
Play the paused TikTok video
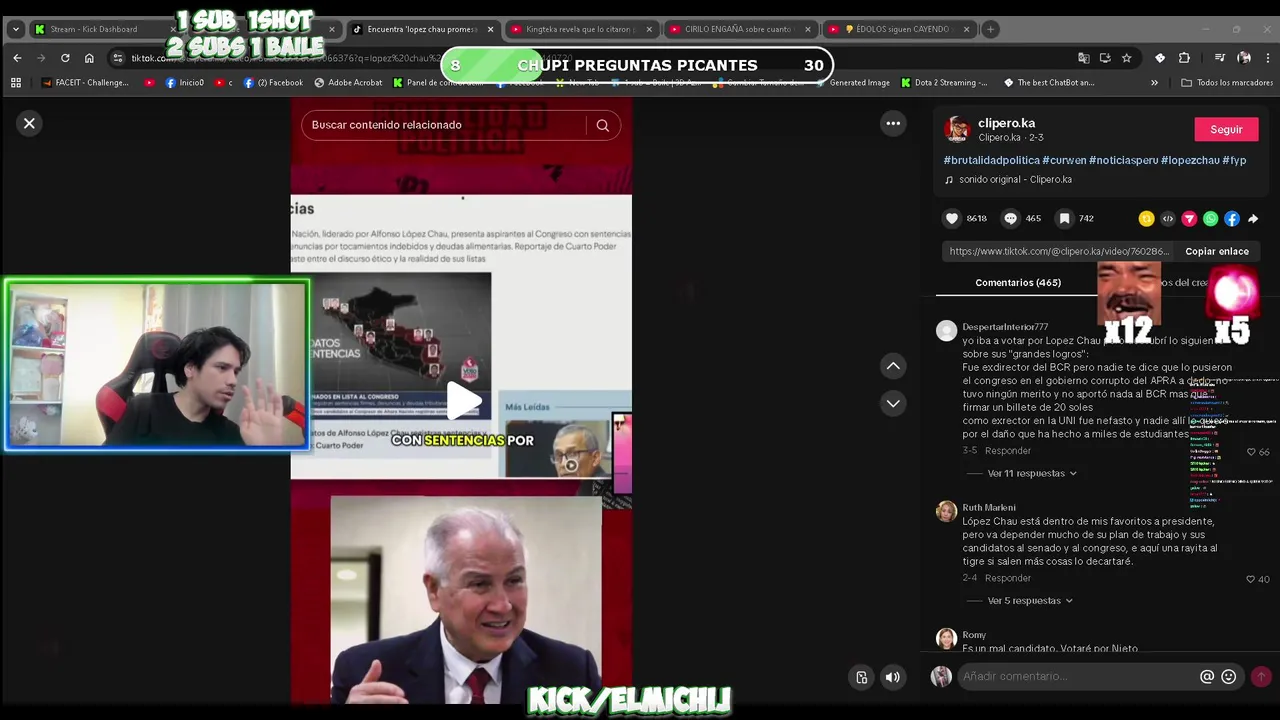coord(463,401)
